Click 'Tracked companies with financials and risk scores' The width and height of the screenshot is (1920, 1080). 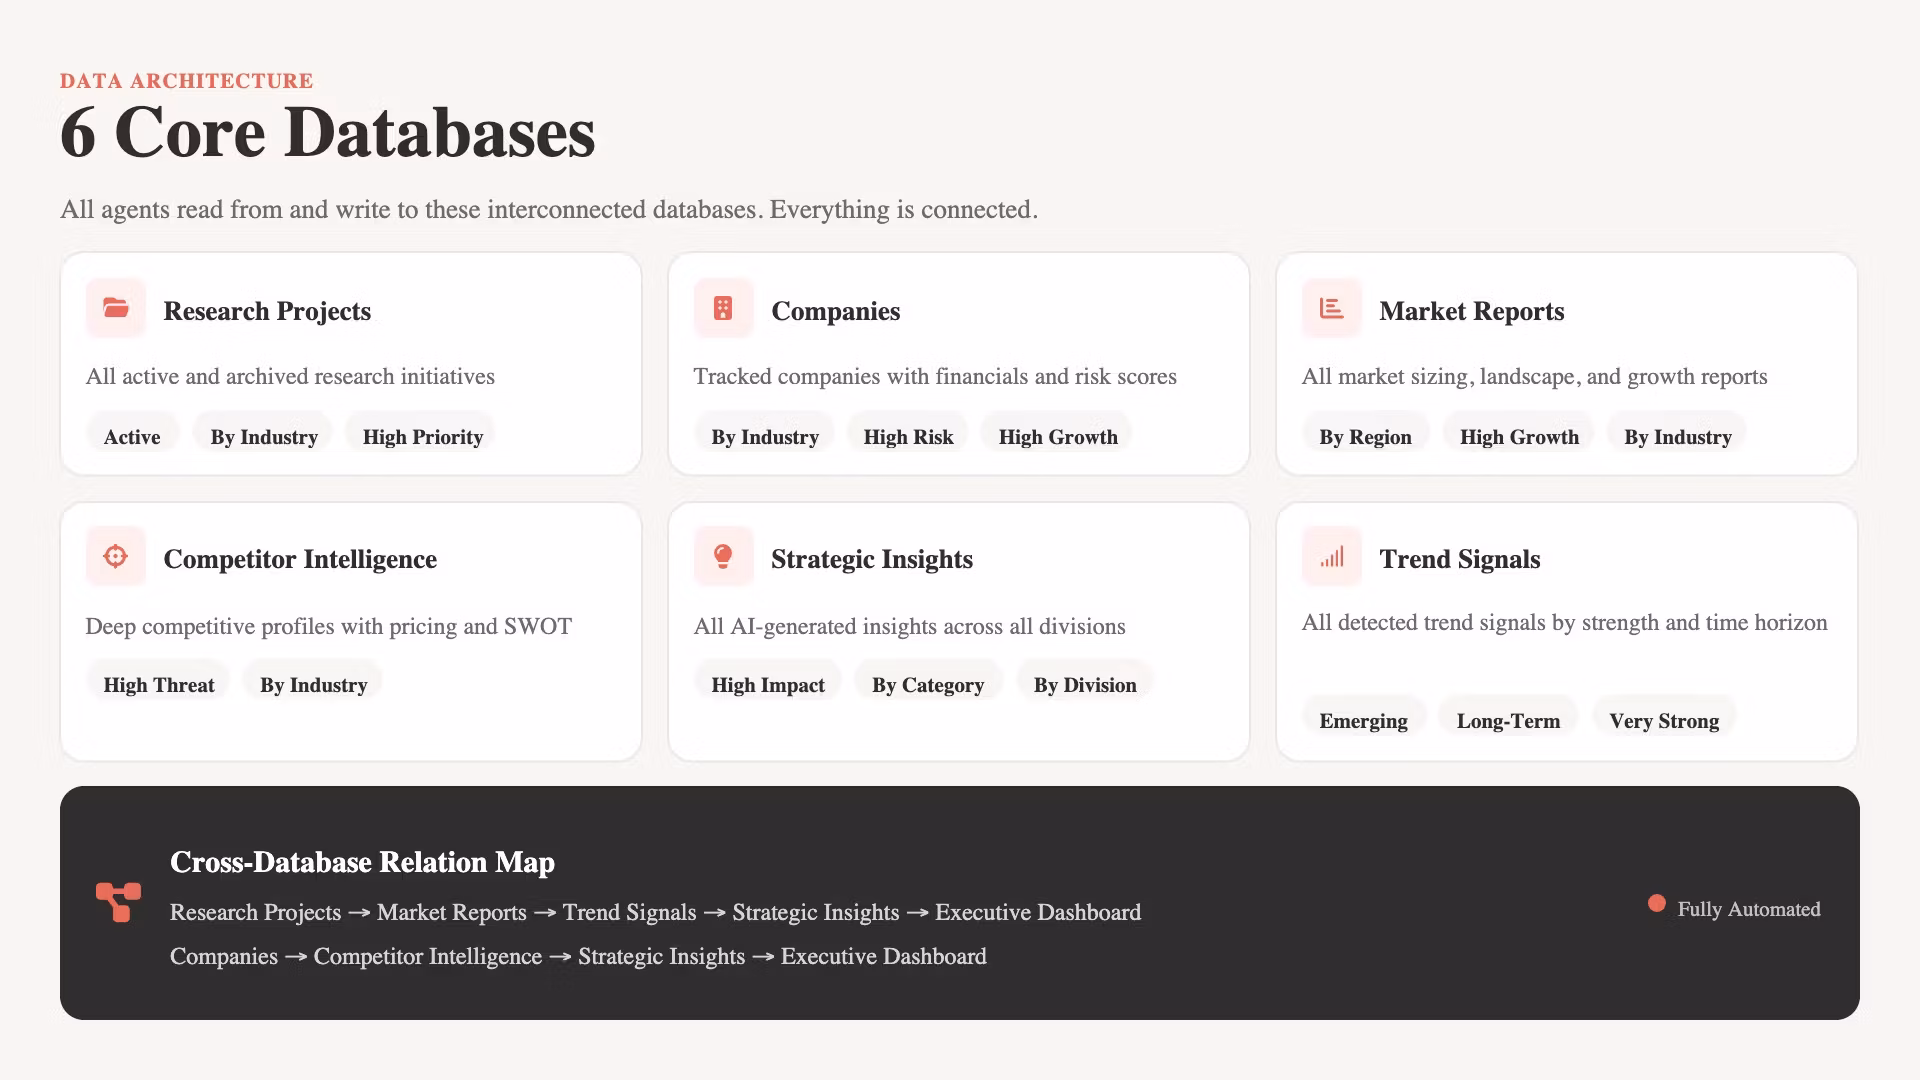[x=935, y=376]
